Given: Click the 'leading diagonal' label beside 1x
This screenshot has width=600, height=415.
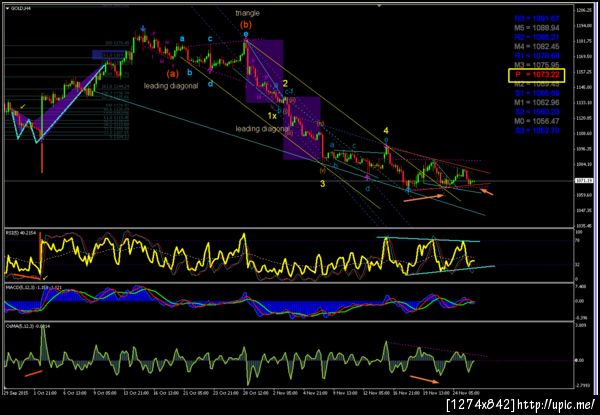Looking at the screenshot, I should (262, 129).
